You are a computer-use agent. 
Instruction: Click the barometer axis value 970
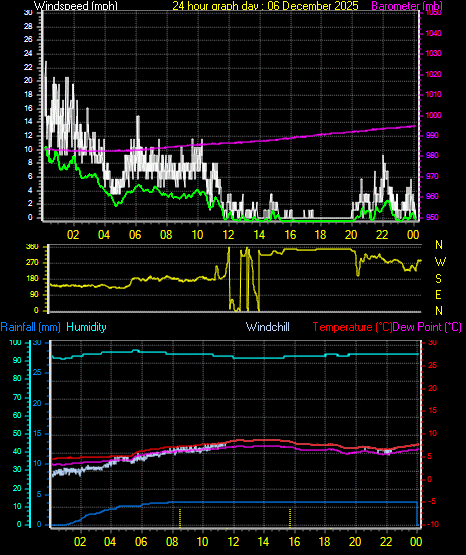432,176
